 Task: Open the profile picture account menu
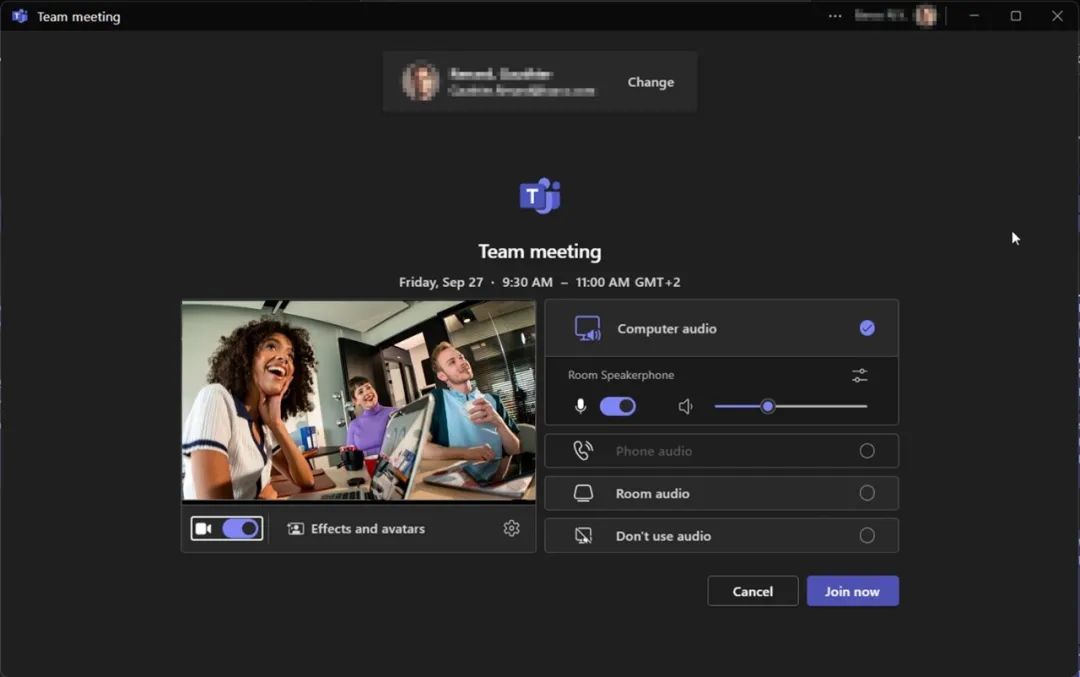click(x=926, y=16)
